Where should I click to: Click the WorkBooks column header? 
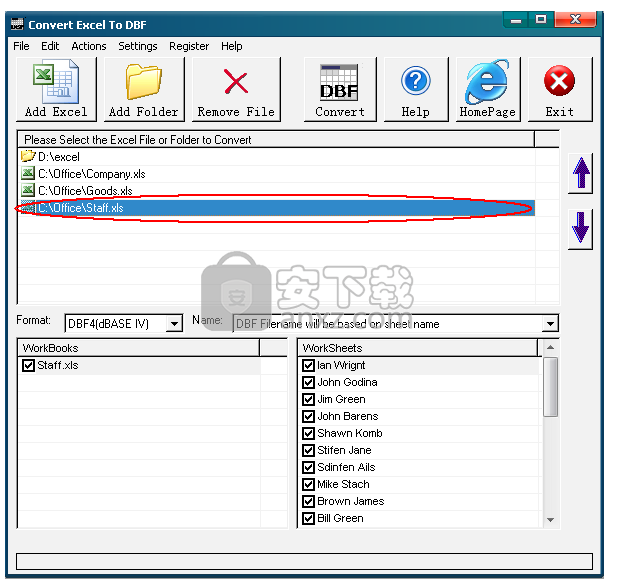coord(139,348)
